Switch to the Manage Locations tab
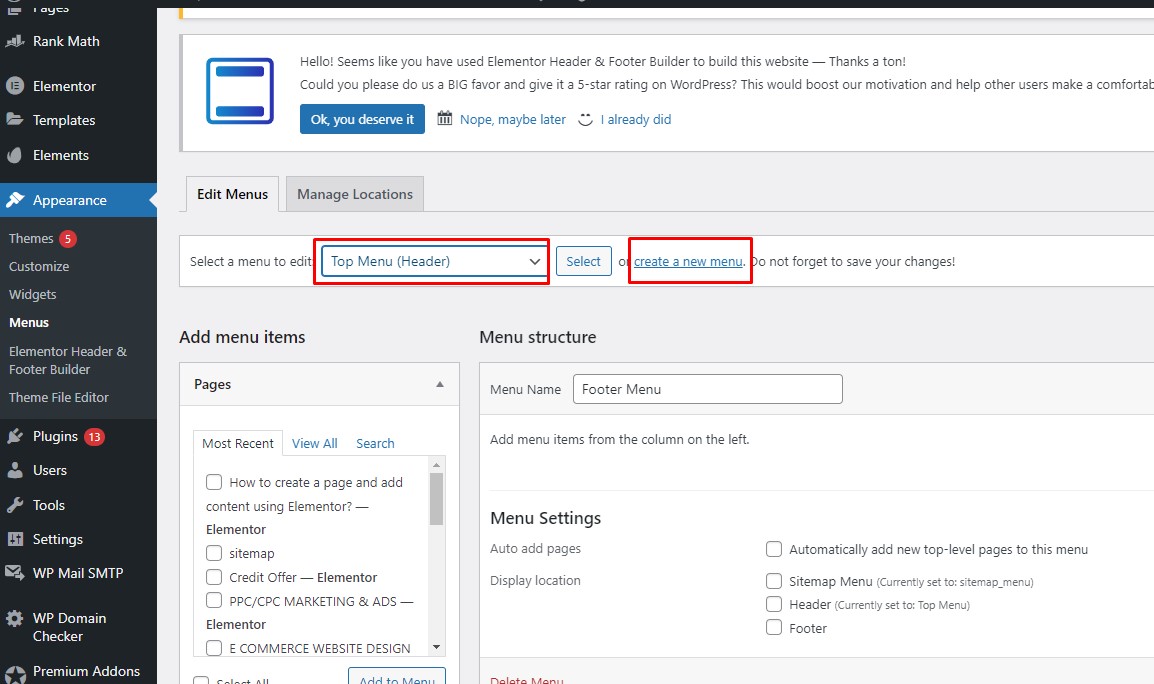1154x684 pixels. click(x=355, y=194)
